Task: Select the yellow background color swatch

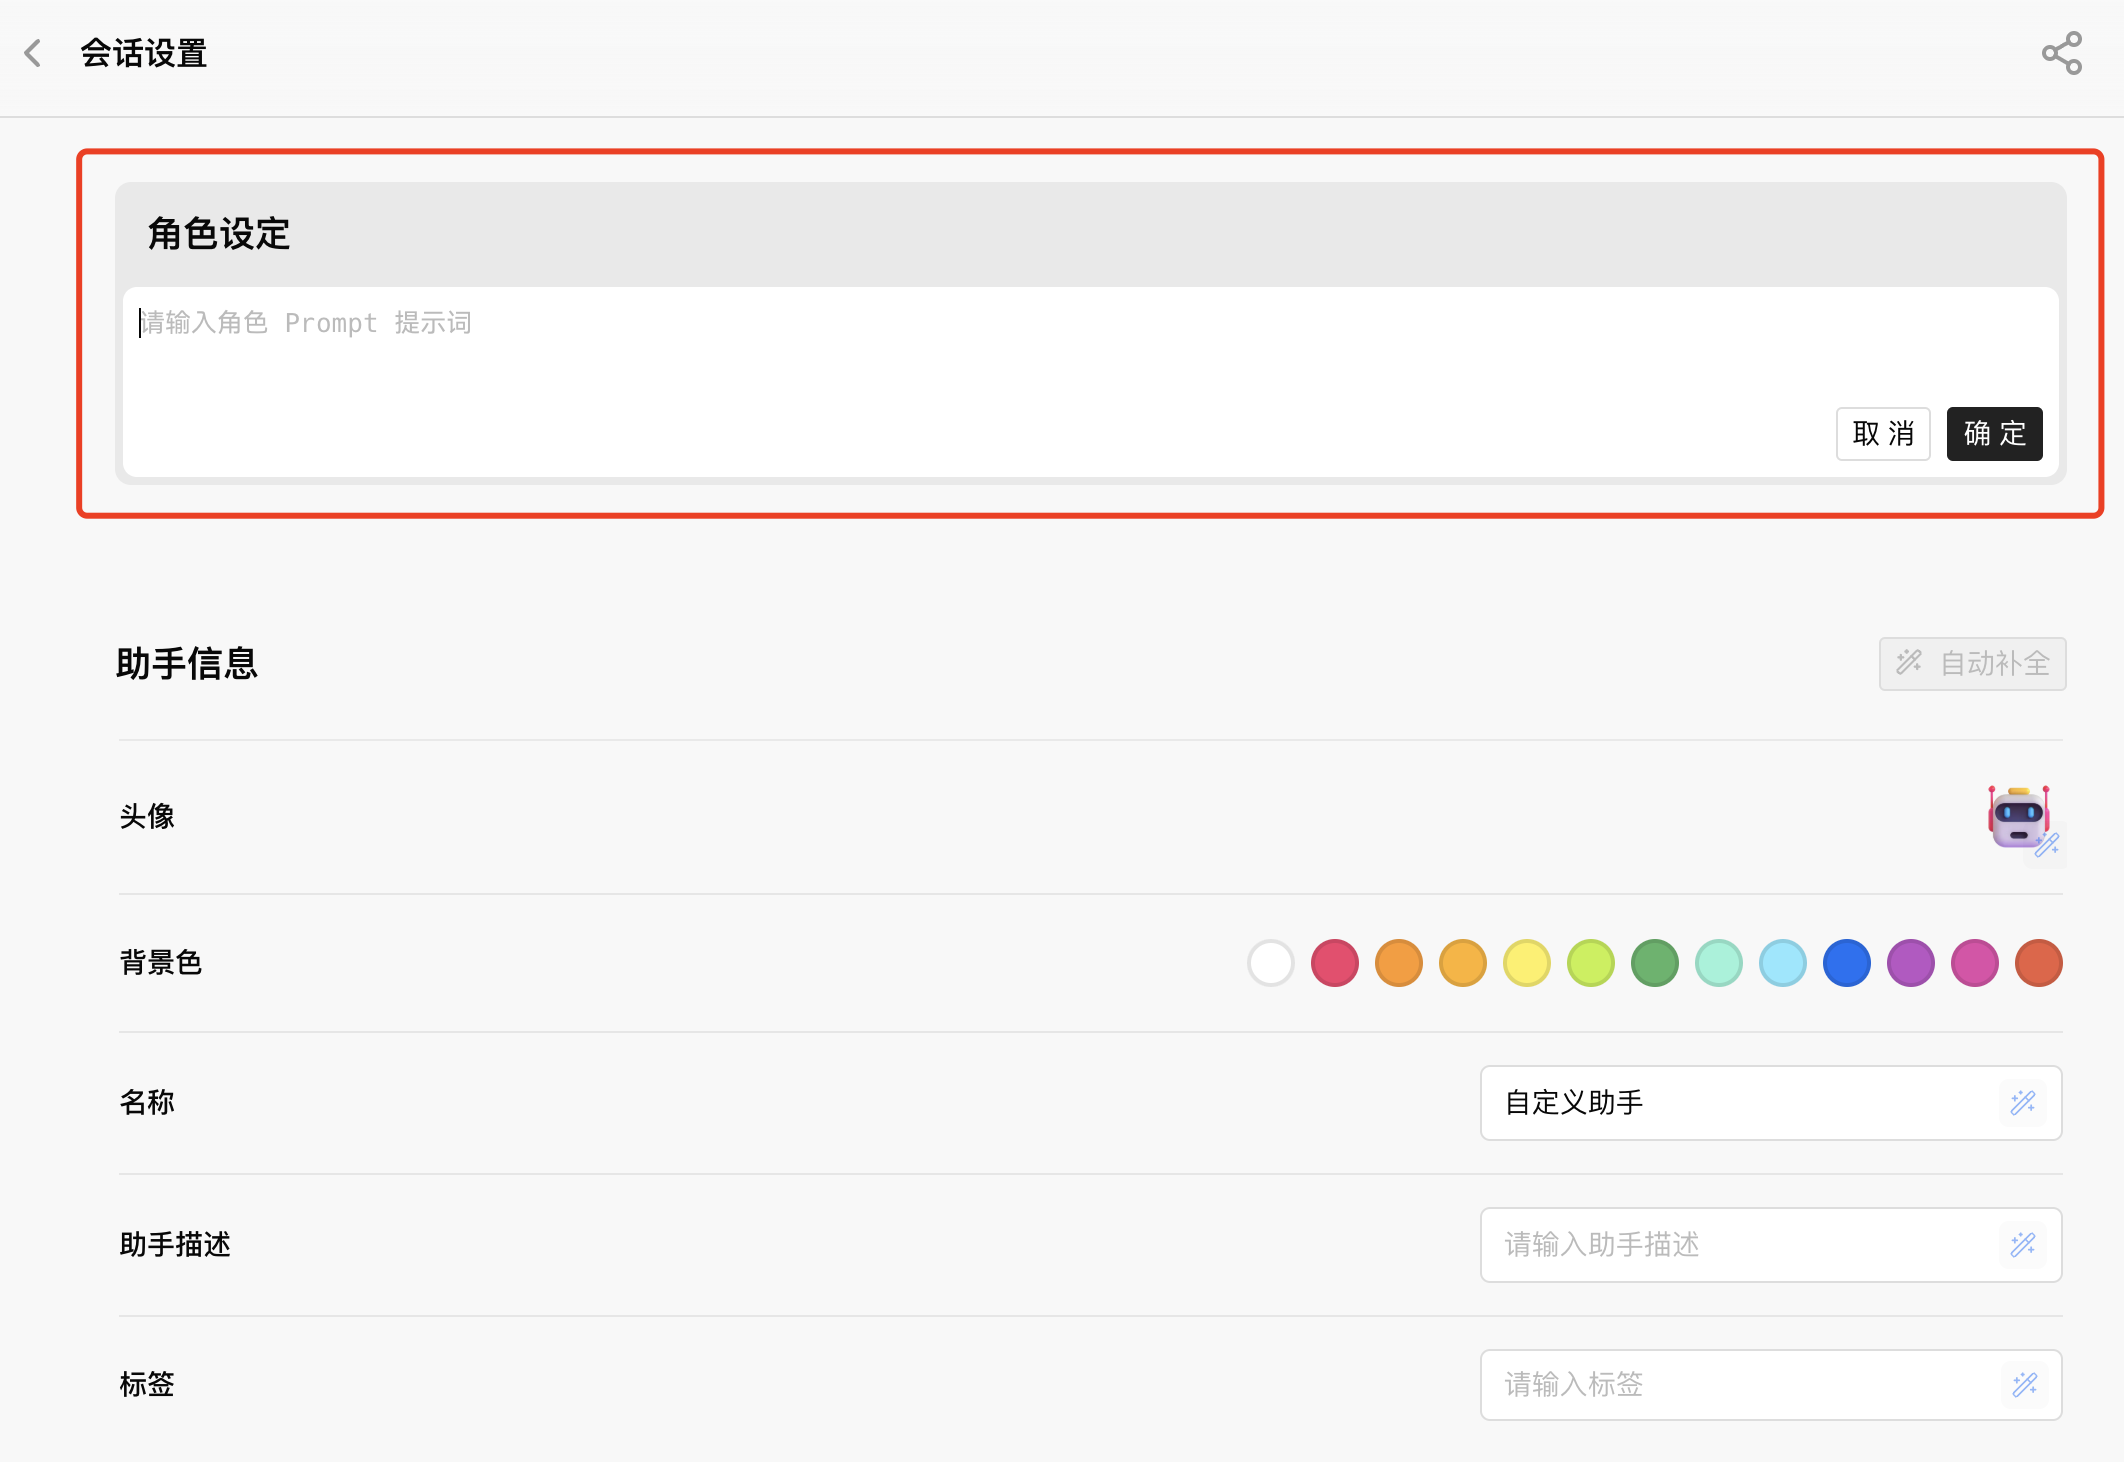Action: pyautogui.click(x=1526, y=963)
